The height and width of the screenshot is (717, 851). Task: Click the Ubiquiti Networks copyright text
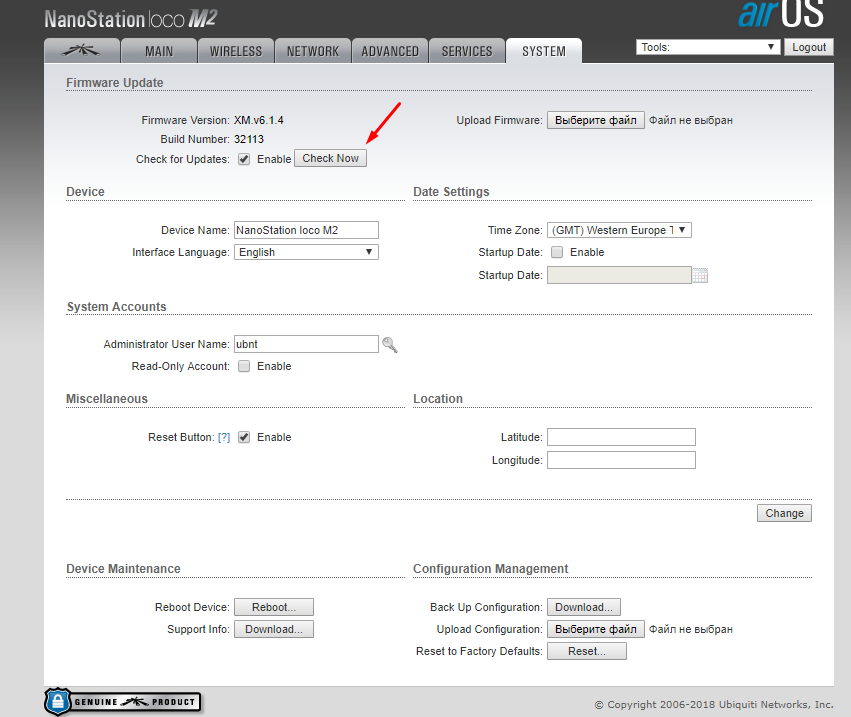click(714, 705)
